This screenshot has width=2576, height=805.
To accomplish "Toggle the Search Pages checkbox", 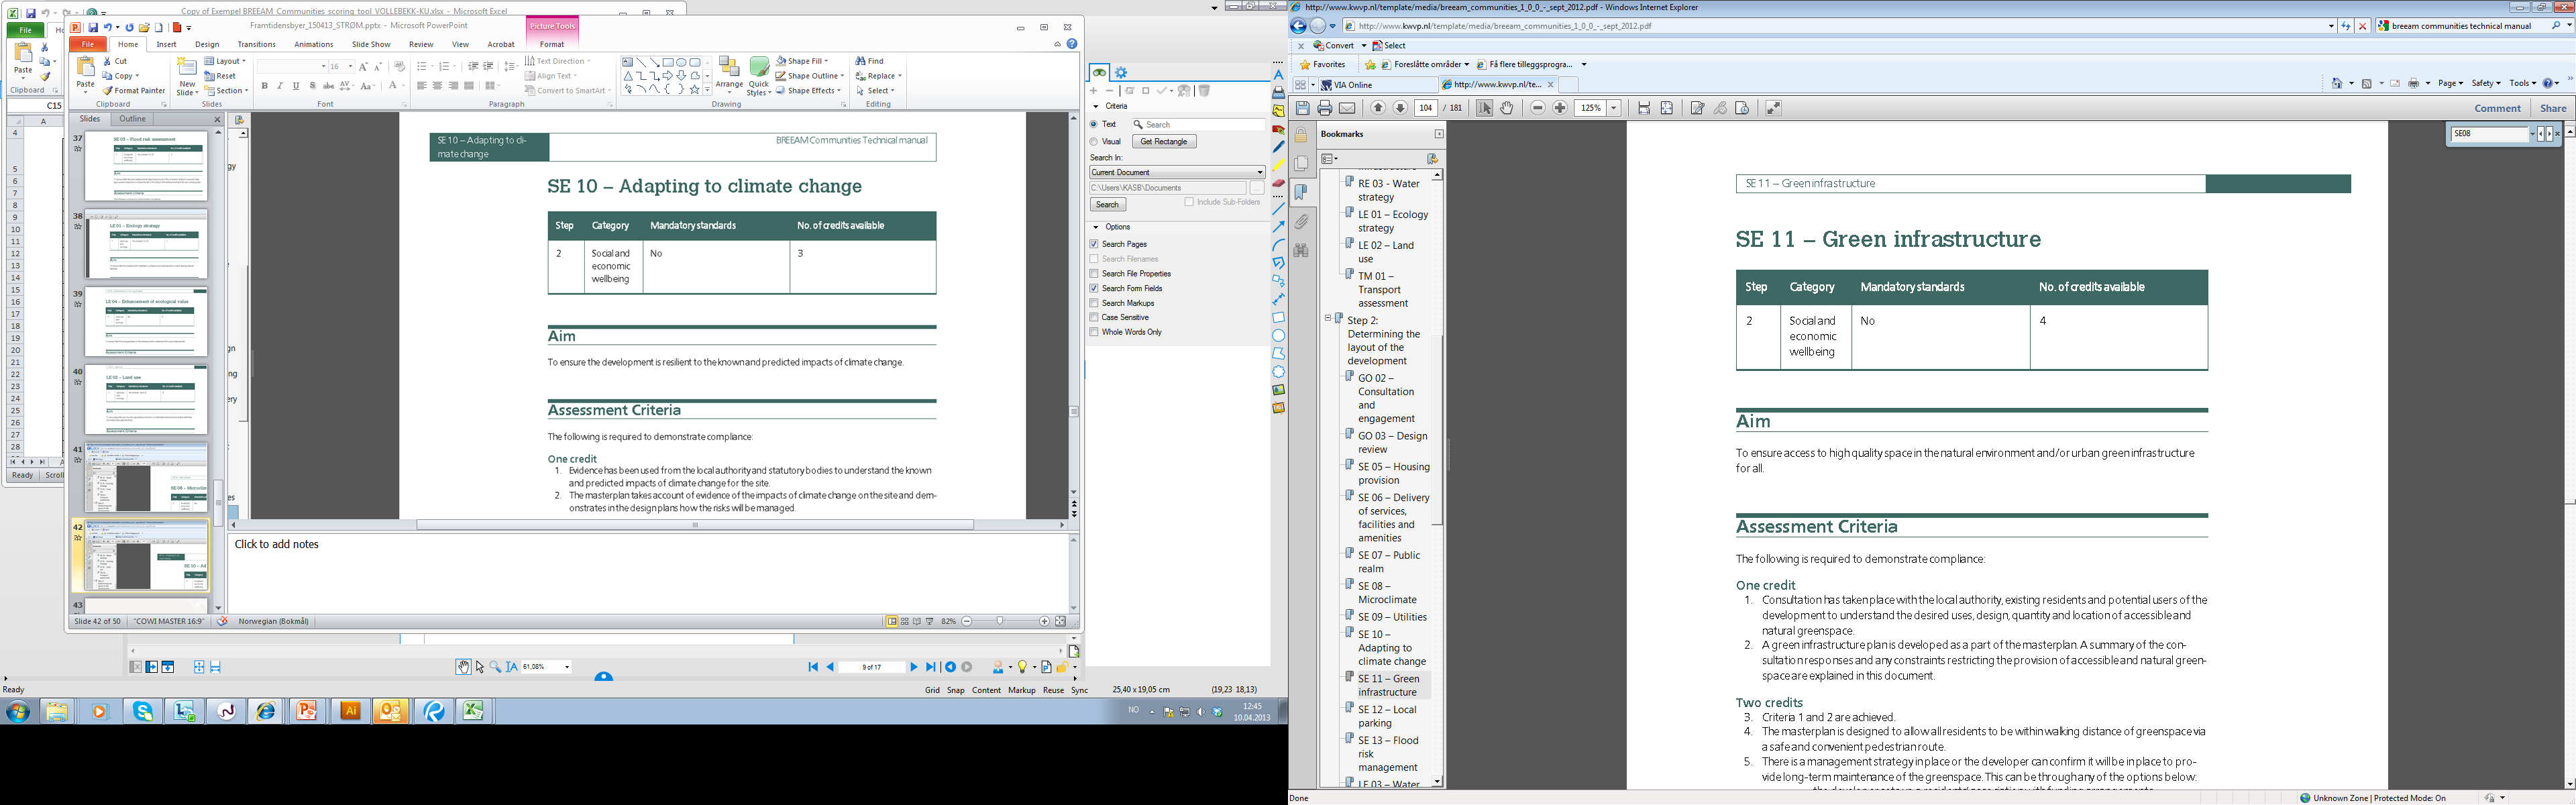I will (x=1094, y=244).
